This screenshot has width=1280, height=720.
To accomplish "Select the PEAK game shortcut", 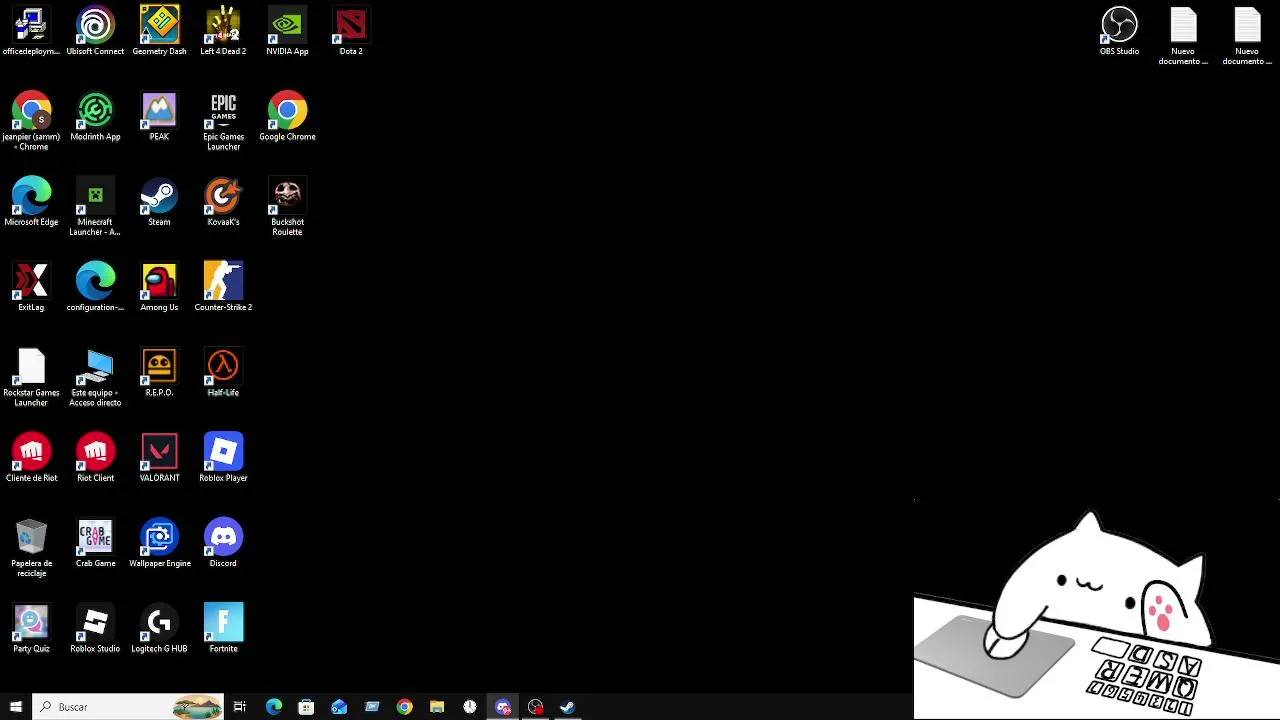I will coord(159,117).
